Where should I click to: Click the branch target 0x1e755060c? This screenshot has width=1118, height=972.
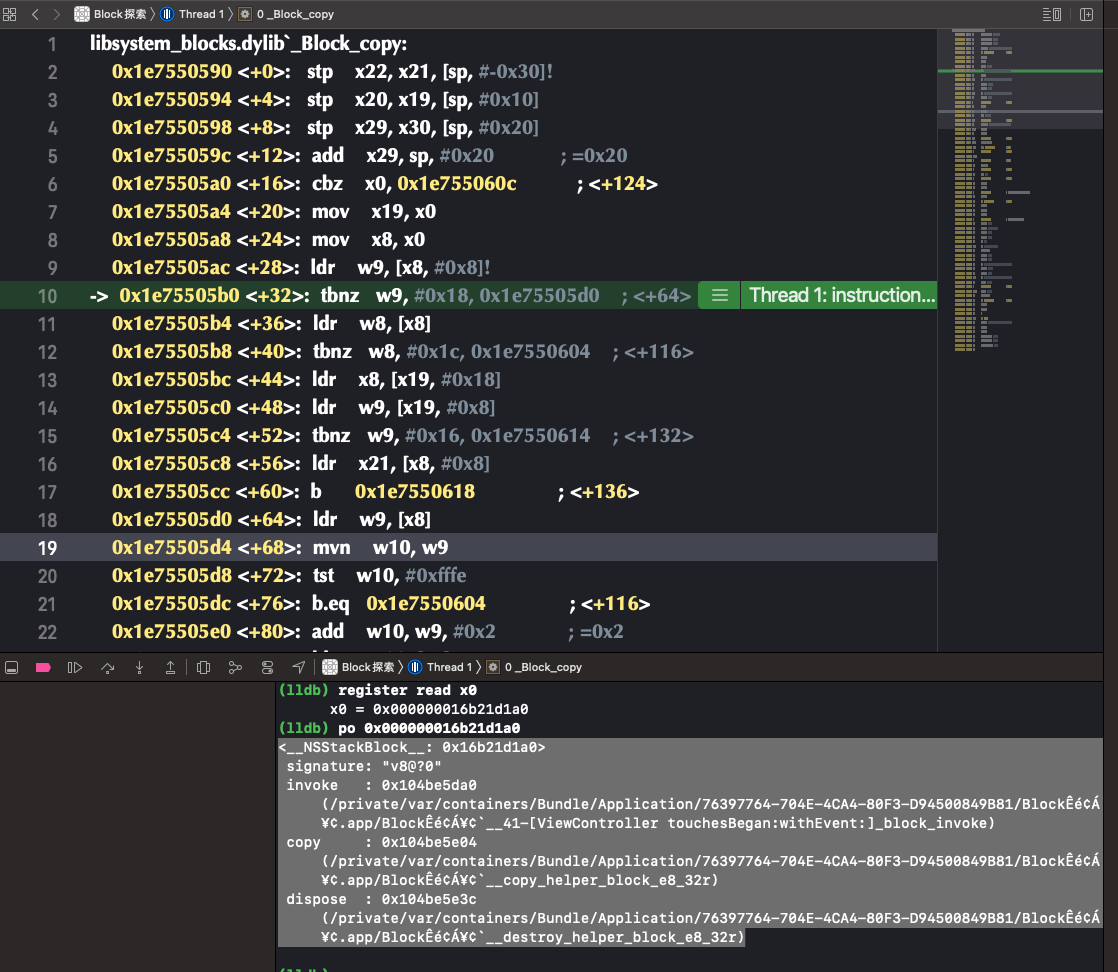(457, 184)
